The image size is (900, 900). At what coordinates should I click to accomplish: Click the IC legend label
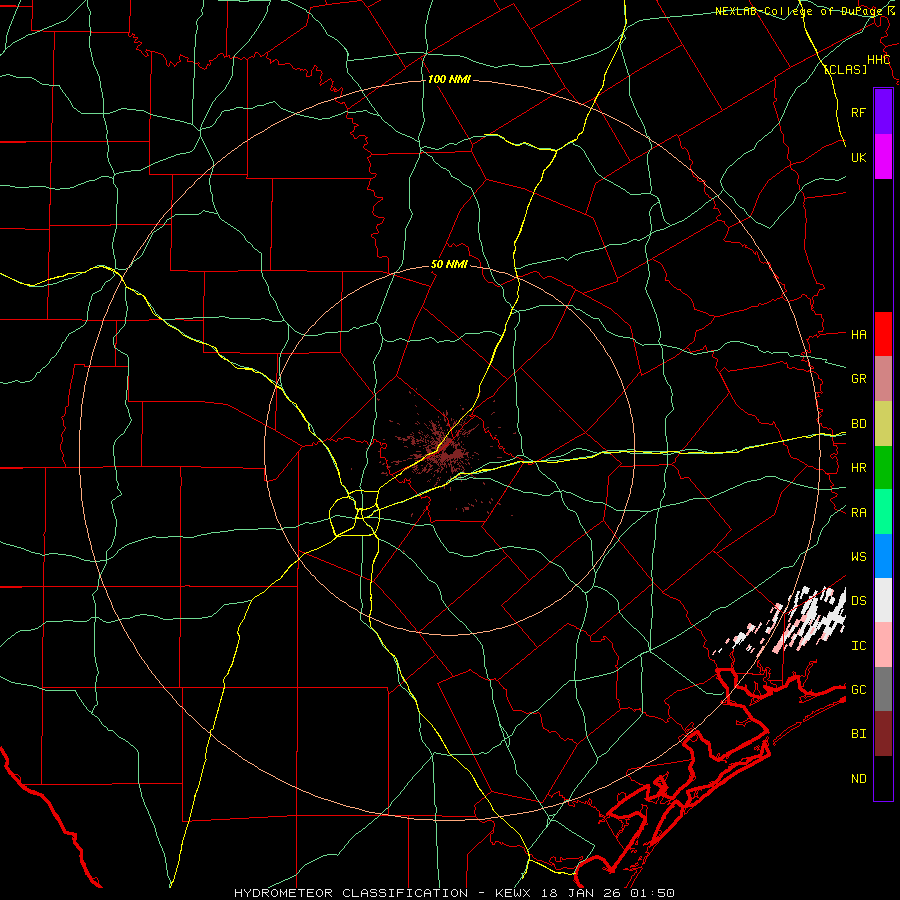pyautogui.click(x=858, y=646)
